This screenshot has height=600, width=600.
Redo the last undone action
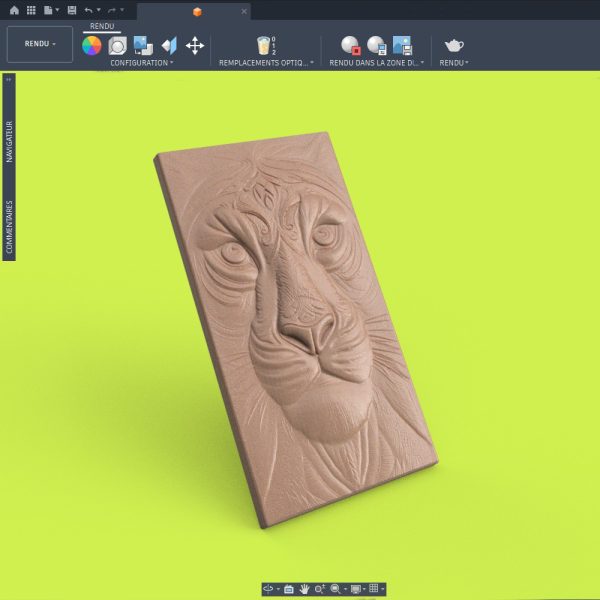tap(112, 10)
